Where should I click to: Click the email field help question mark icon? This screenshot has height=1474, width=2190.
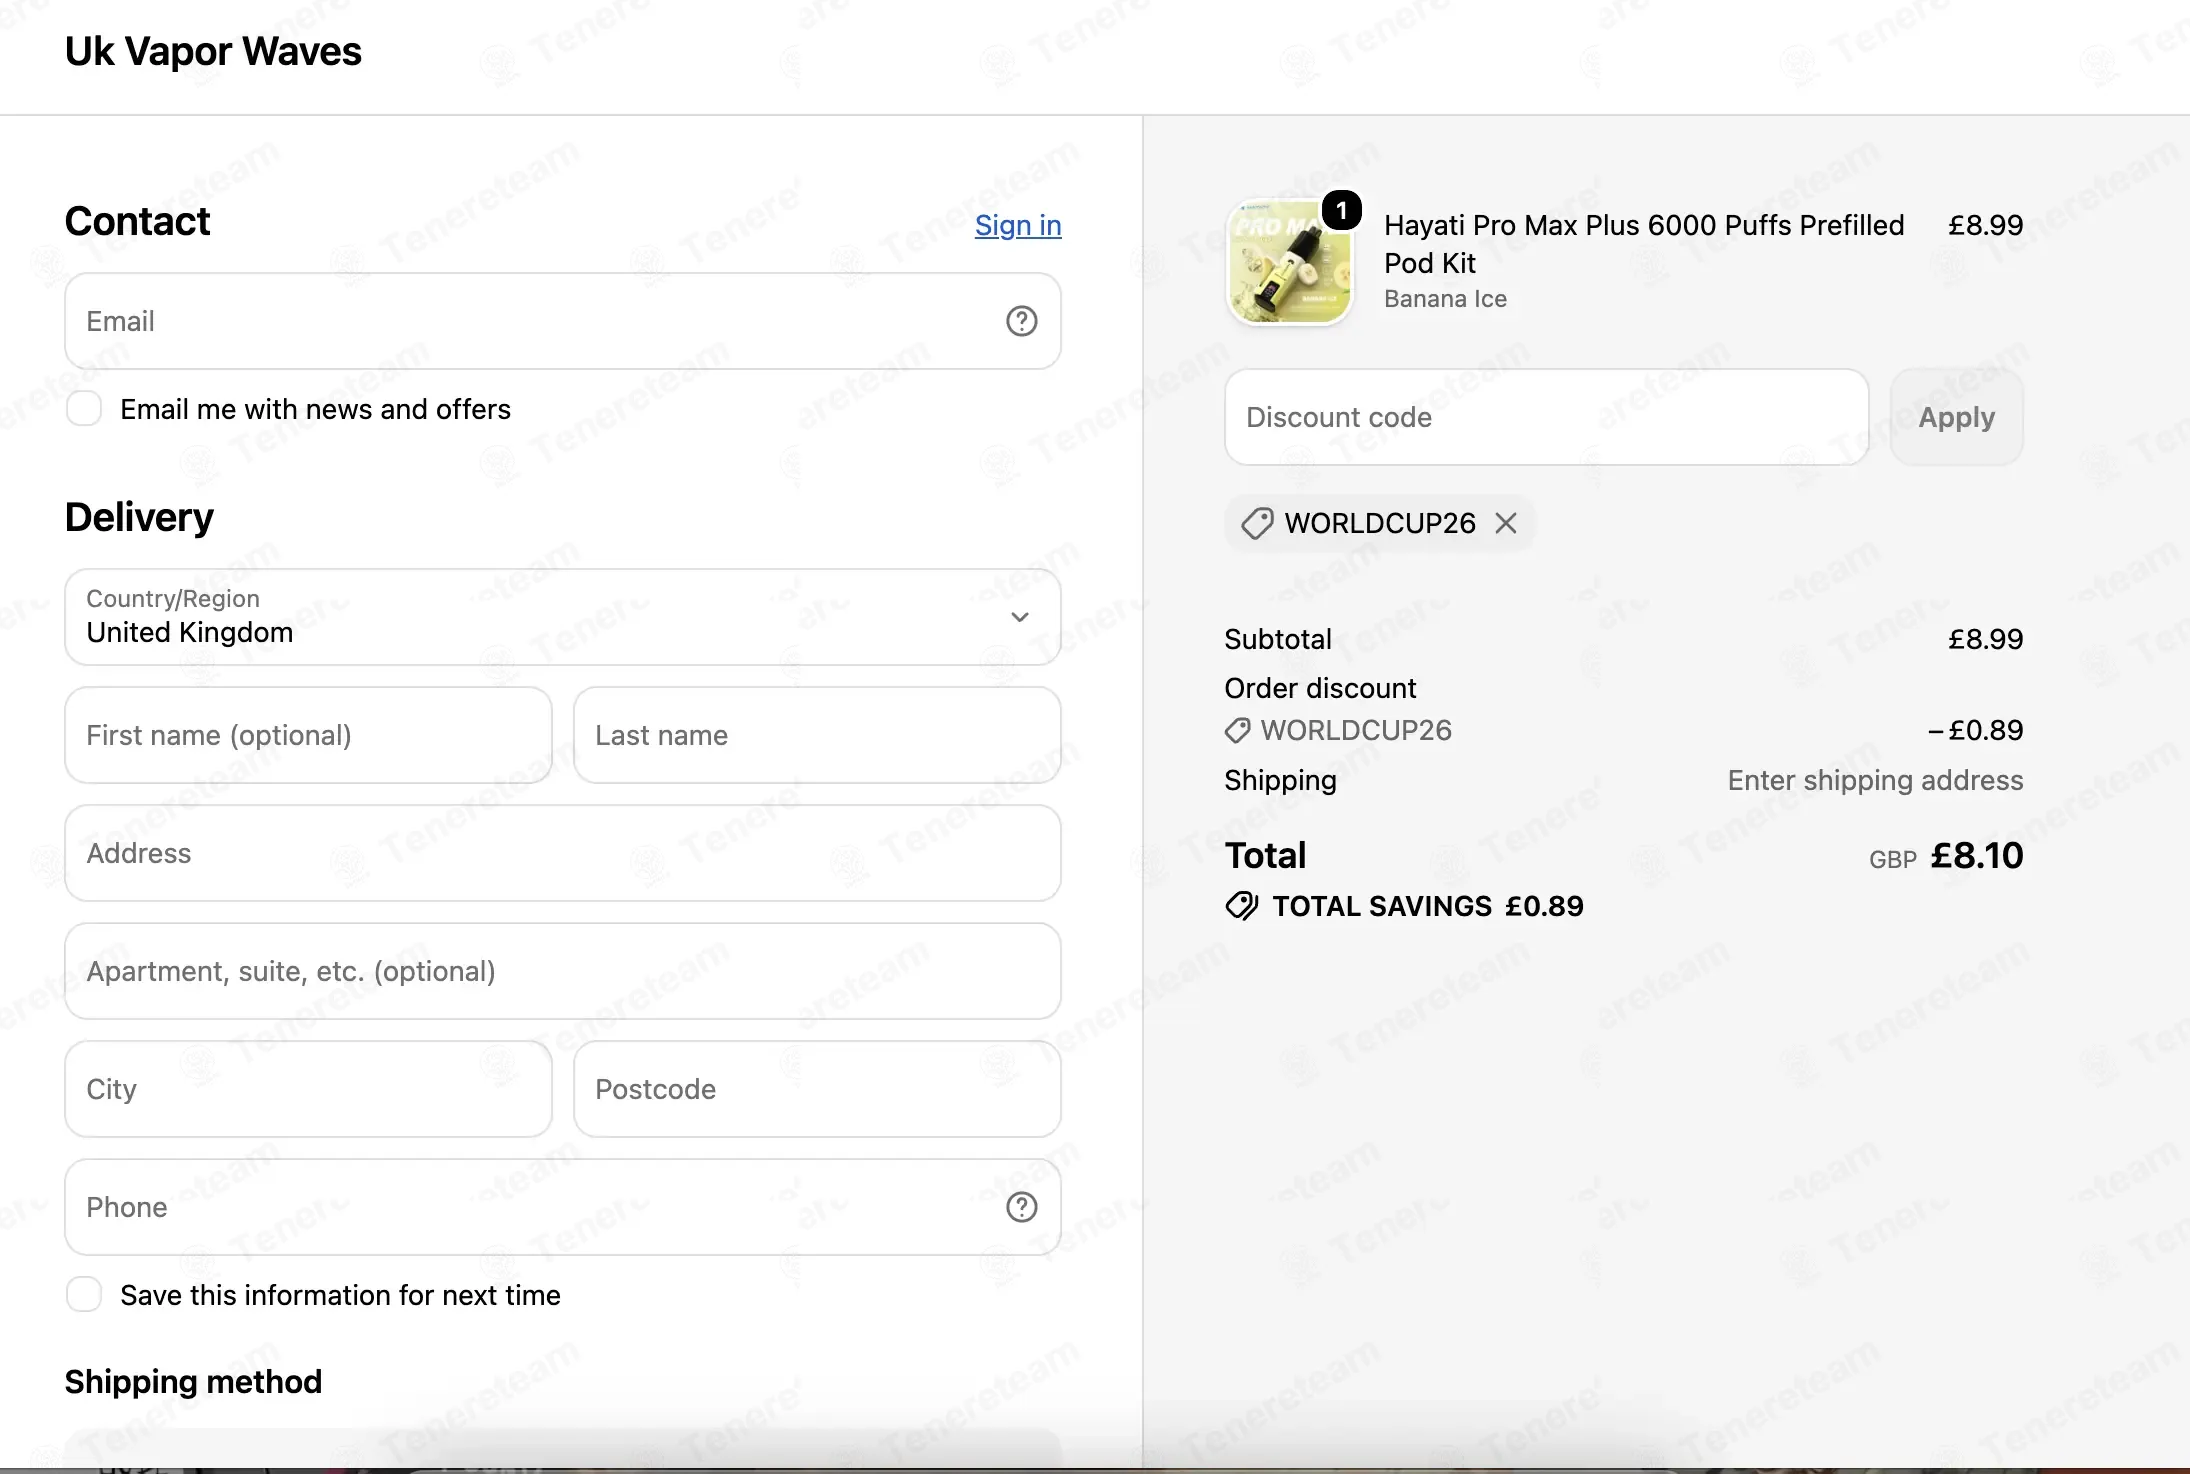pyautogui.click(x=1021, y=321)
